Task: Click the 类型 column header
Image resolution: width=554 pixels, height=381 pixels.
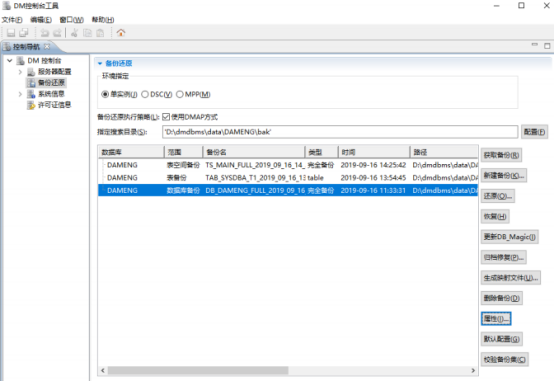Action: (x=321, y=152)
